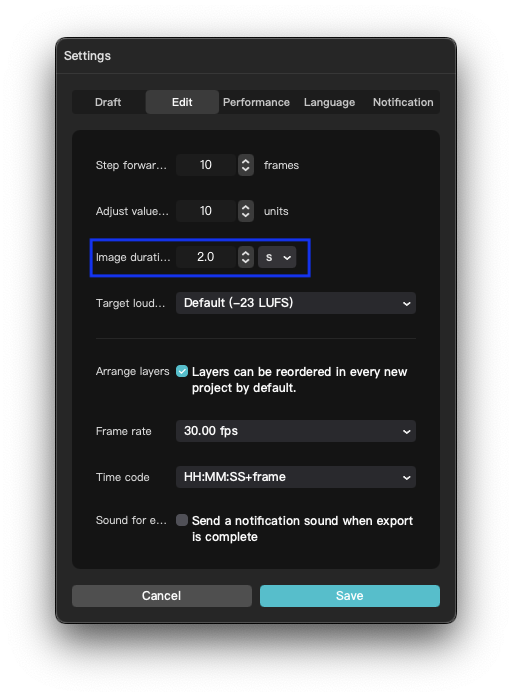This screenshot has height=697, width=512.
Task: Enable notification sound when export completes
Action: click(x=182, y=520)
